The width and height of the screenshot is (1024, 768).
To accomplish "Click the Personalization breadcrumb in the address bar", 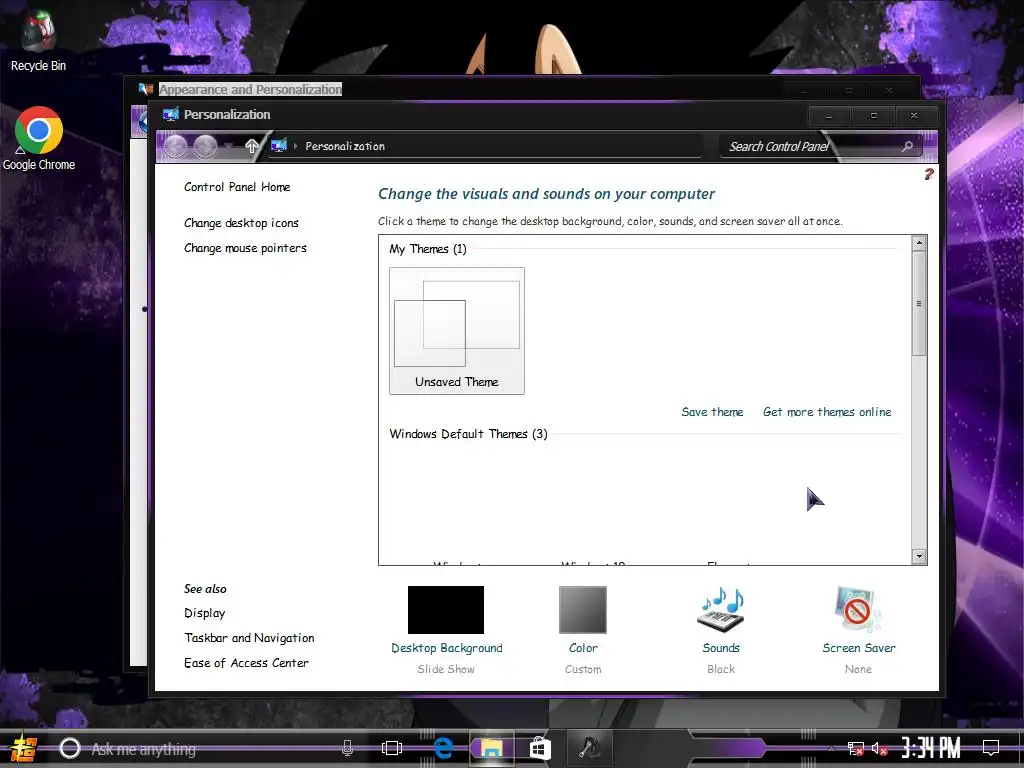I will tap(345, 146).
